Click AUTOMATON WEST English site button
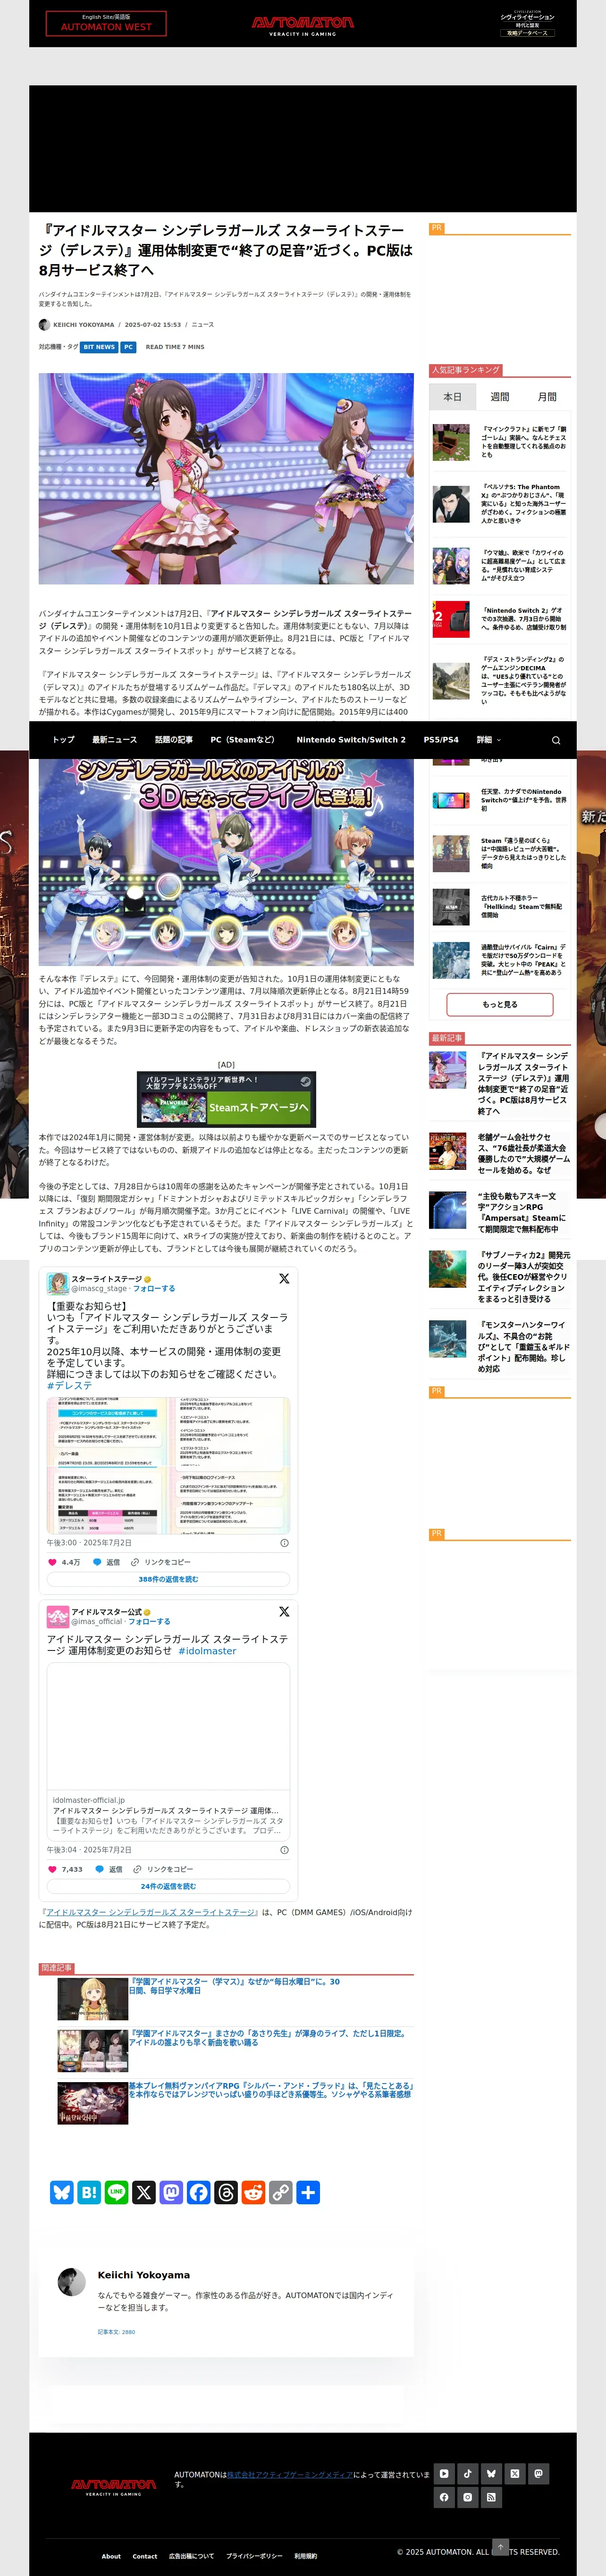Image resolution: width=606 pixels, height=2576 pixels. (106, 23)
